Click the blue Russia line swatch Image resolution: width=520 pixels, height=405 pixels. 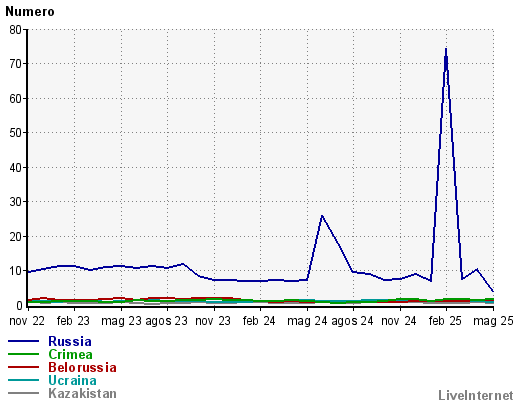tap(23, 341)
